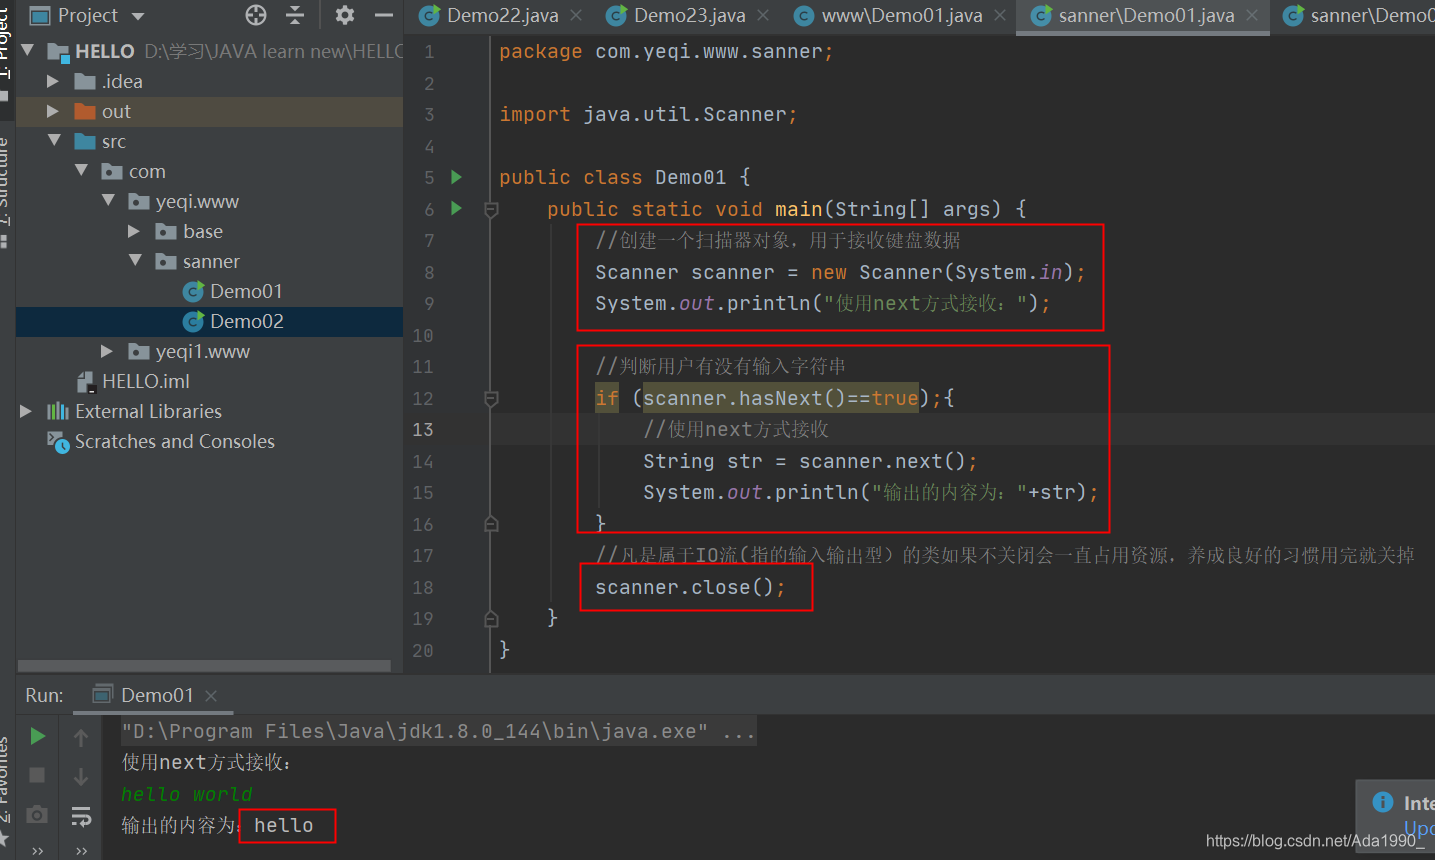The height and width of the screenshot is (860, 1435).
Task: Click the String str declaration line
Action: [810, 461]
